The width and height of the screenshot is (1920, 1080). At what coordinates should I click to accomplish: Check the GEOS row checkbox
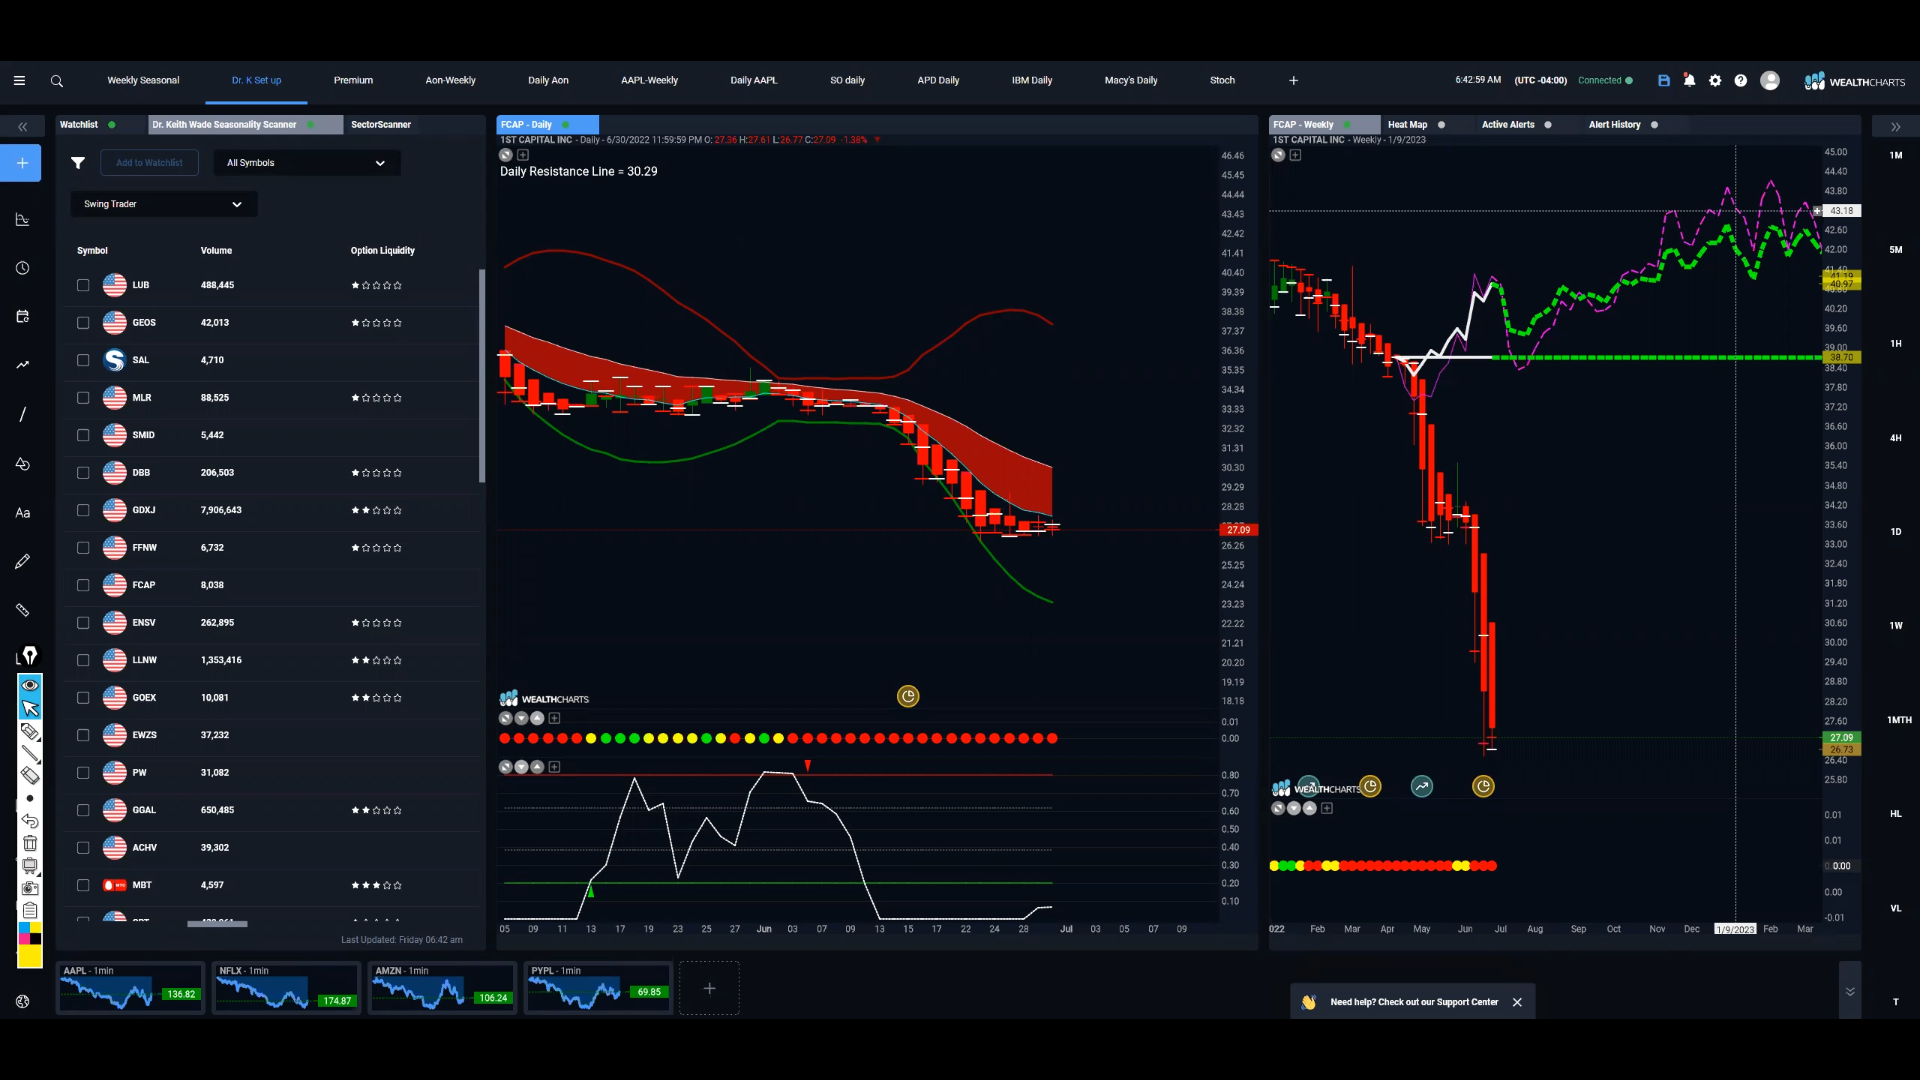[83, 323]
